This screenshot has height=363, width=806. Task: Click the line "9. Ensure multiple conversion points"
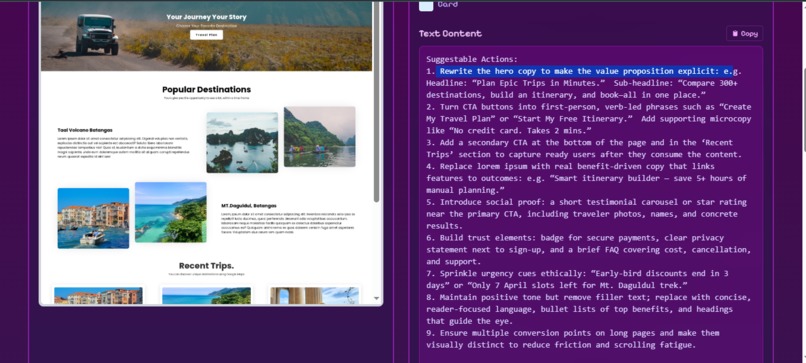[573, 333]
